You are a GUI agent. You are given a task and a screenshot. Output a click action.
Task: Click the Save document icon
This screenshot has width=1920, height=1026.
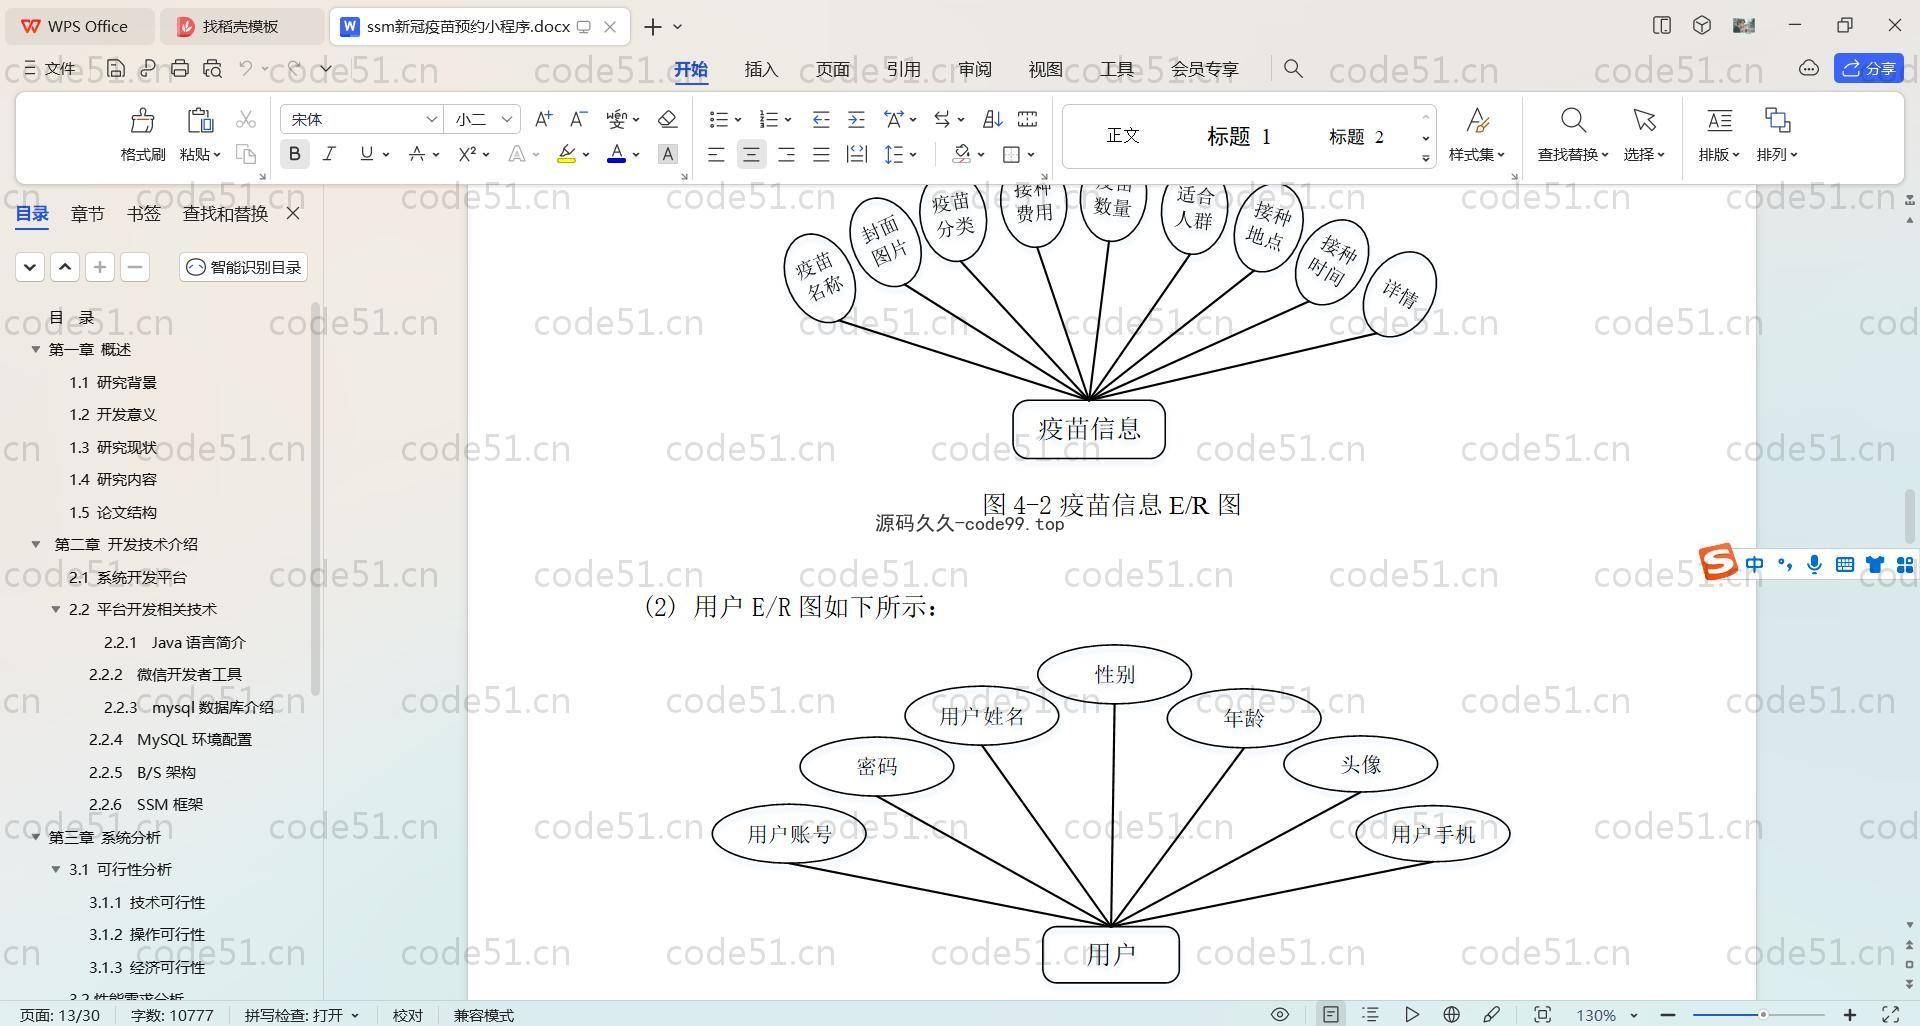click(x=116, y=68)
